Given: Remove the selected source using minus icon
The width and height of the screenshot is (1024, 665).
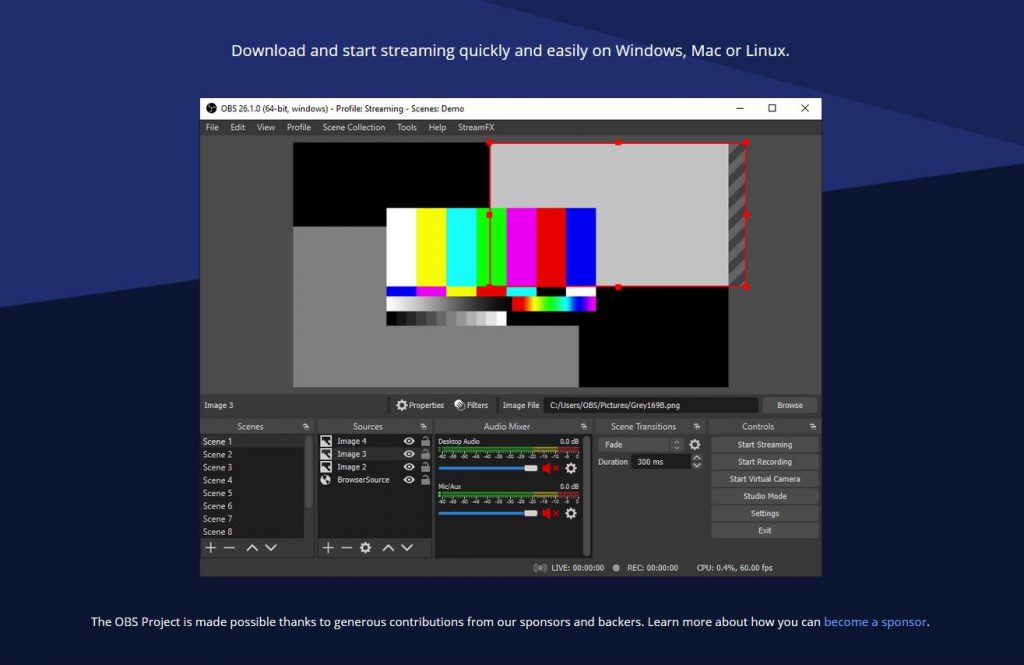Looking at the screenshot, I should tap(346, 548).
